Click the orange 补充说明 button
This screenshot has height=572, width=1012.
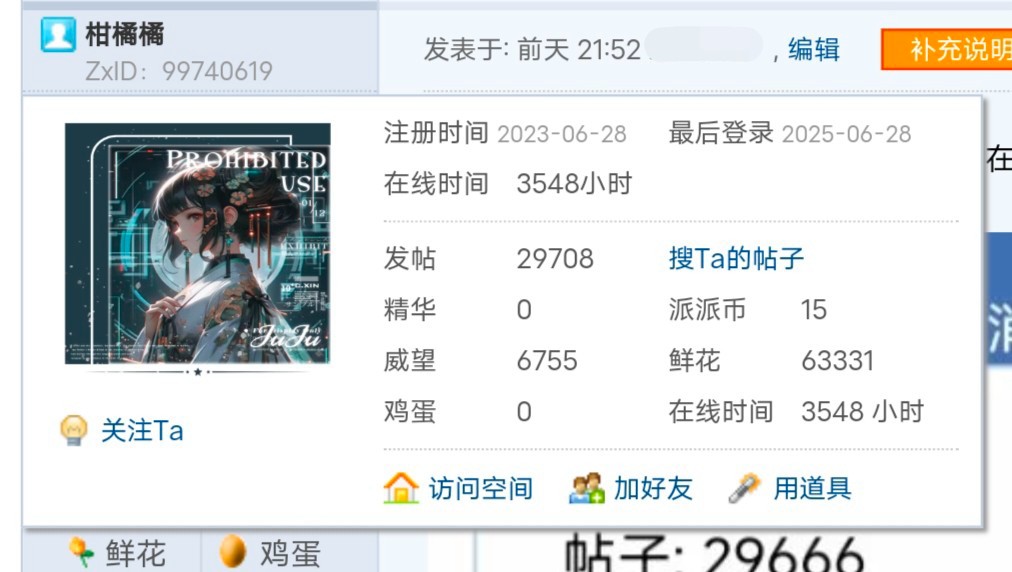tap(947, 49)
